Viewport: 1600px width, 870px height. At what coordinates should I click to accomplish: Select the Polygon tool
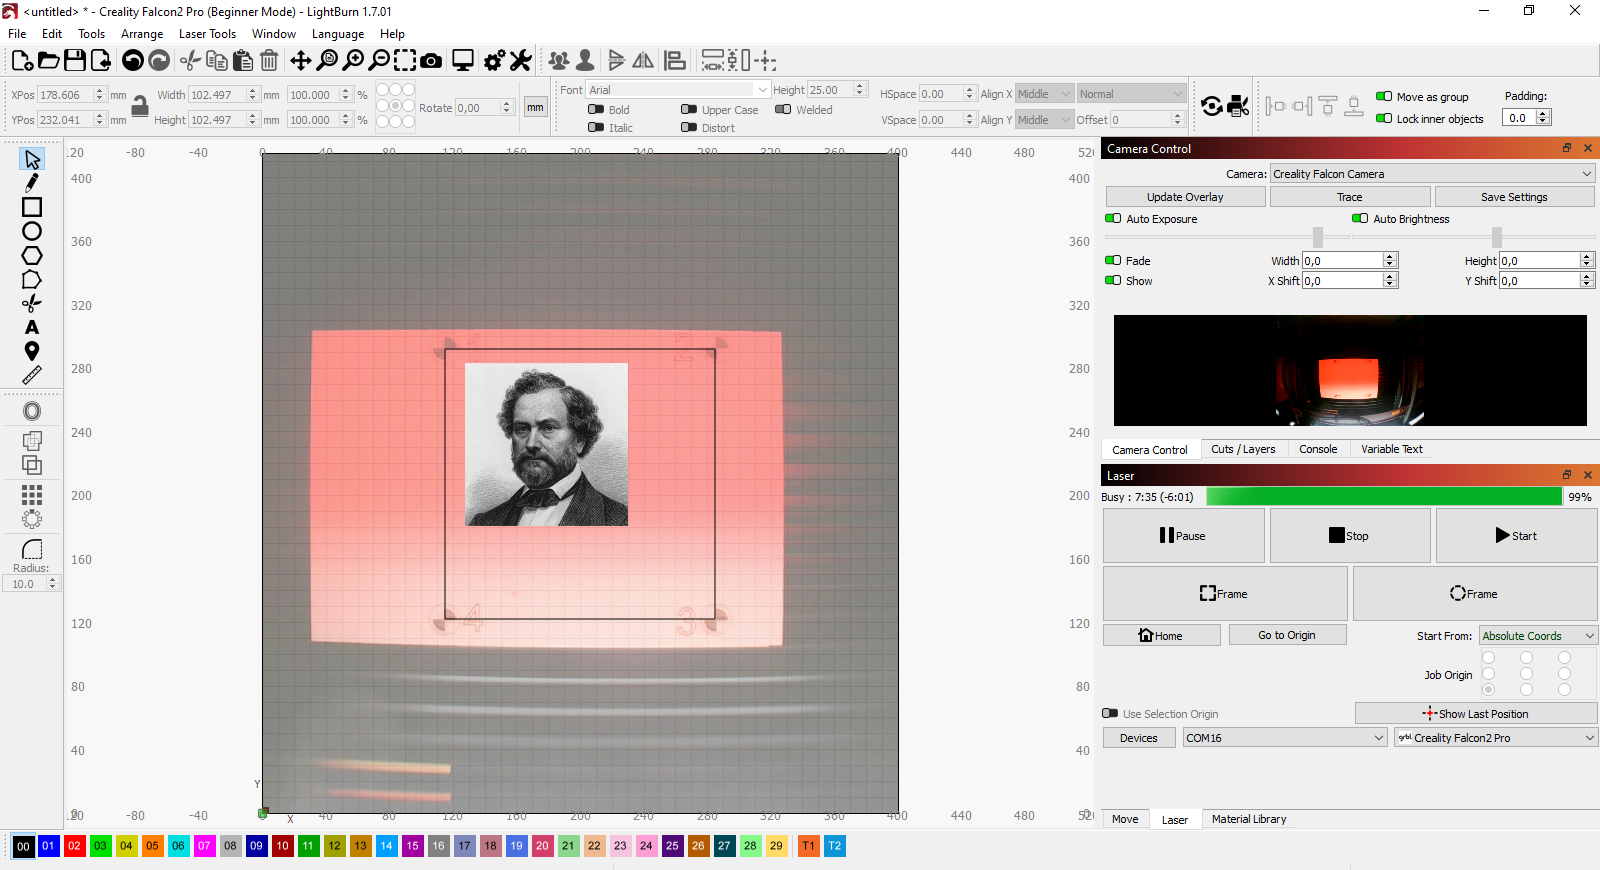click(x=32, y=255)
